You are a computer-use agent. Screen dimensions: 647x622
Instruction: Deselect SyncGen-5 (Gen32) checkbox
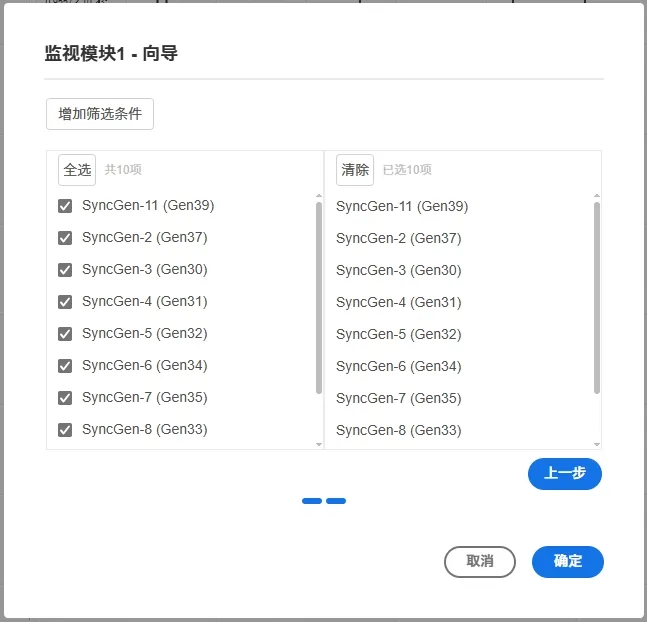pyautogui.click(x=65, y=334)
